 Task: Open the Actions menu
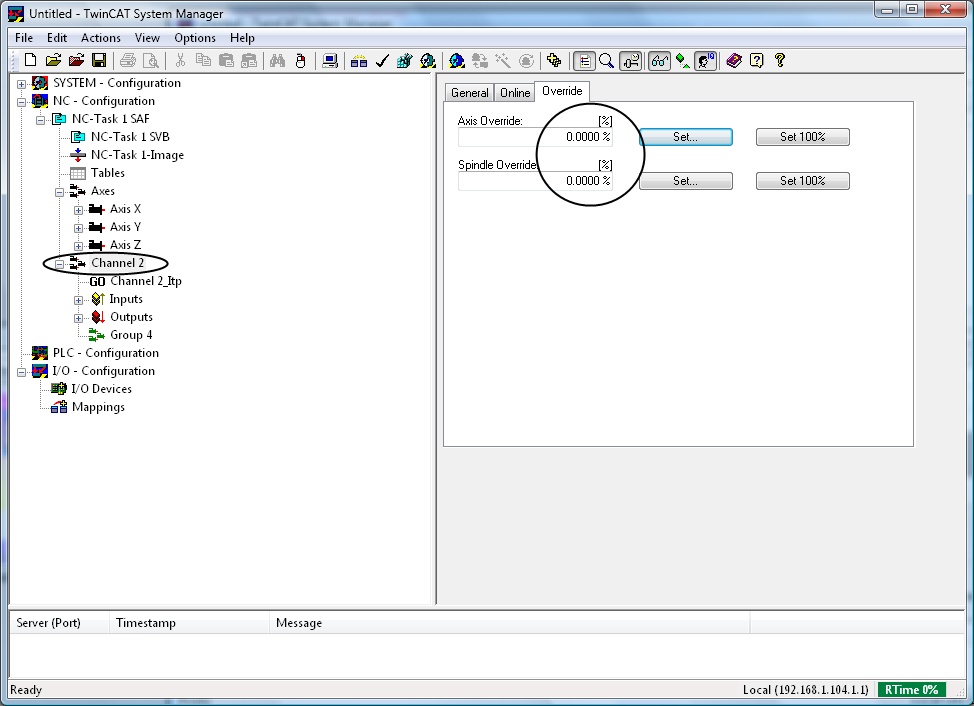coord(101,38)
